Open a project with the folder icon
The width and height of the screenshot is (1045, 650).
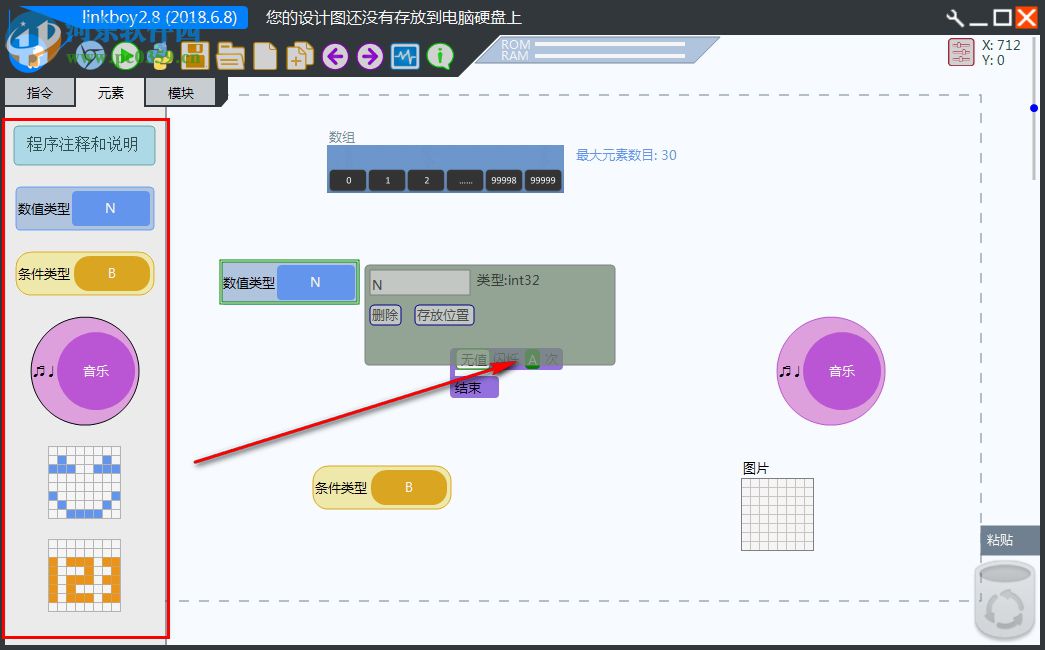pyautogui.click(x=230, y=56)
